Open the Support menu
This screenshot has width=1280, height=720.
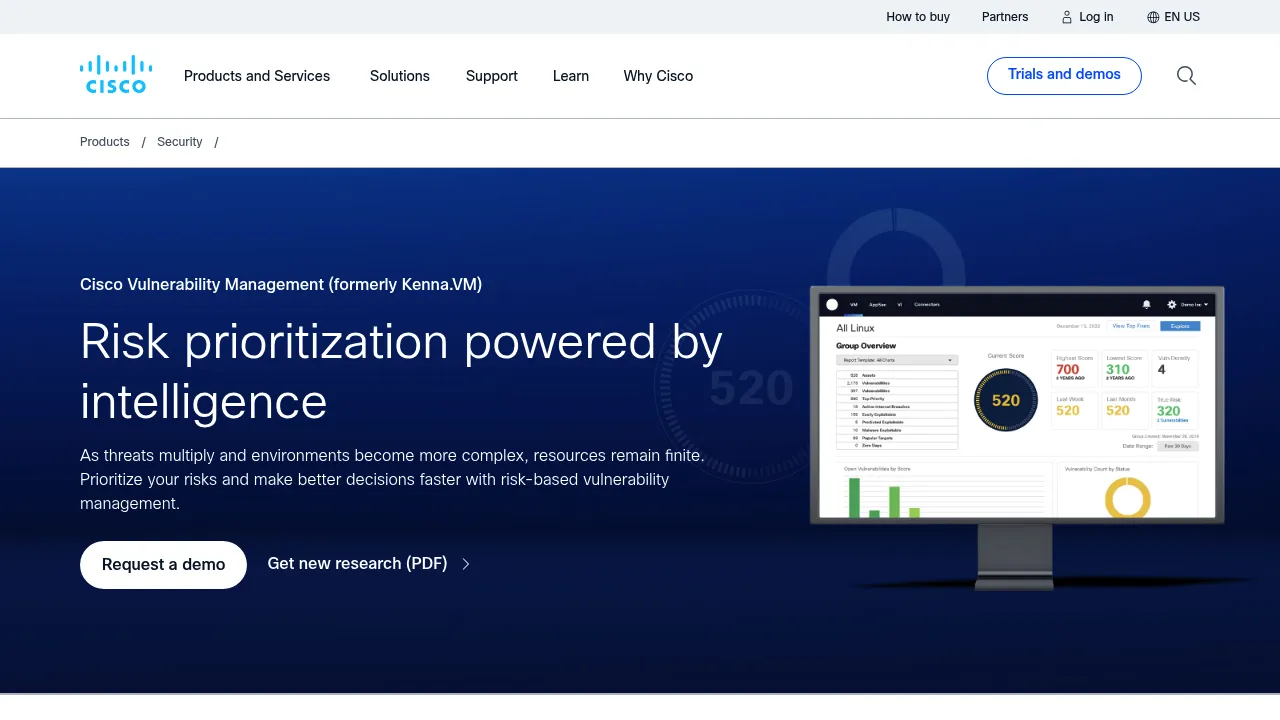coord(492,76)
